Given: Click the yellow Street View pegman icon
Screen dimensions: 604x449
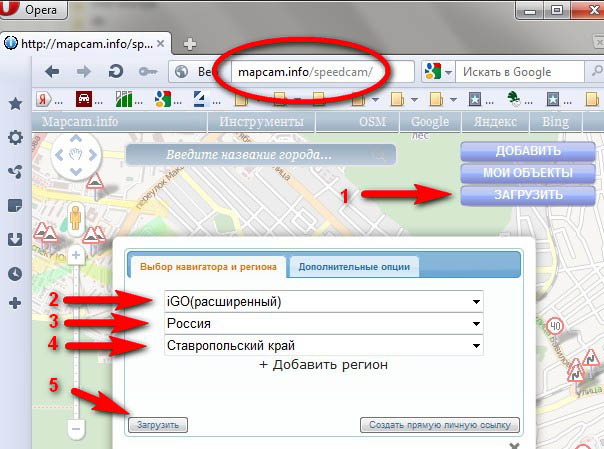Looking at the screenshot, I should pyautogui.click(x=75, y=216).
